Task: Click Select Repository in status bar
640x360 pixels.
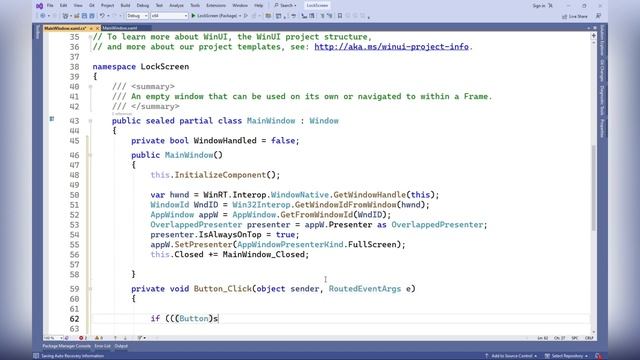Action: tap(567, 356)
